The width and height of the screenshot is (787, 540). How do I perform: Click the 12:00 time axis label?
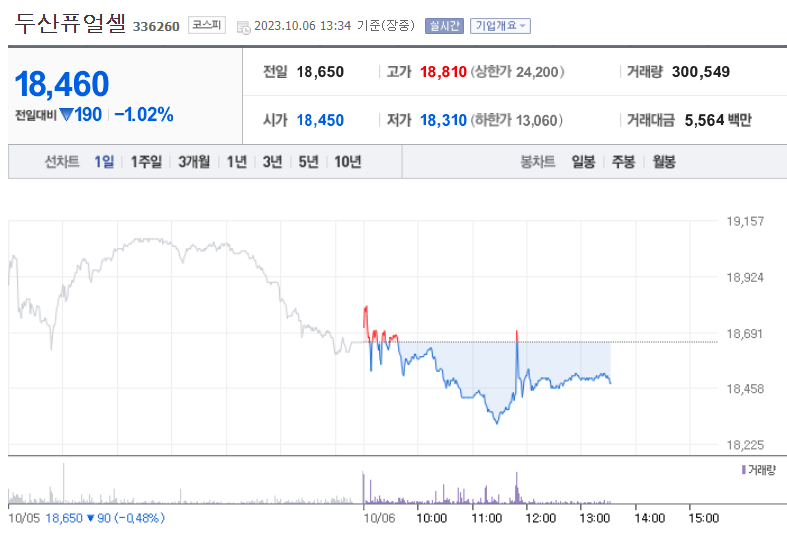tap(541, 518)
